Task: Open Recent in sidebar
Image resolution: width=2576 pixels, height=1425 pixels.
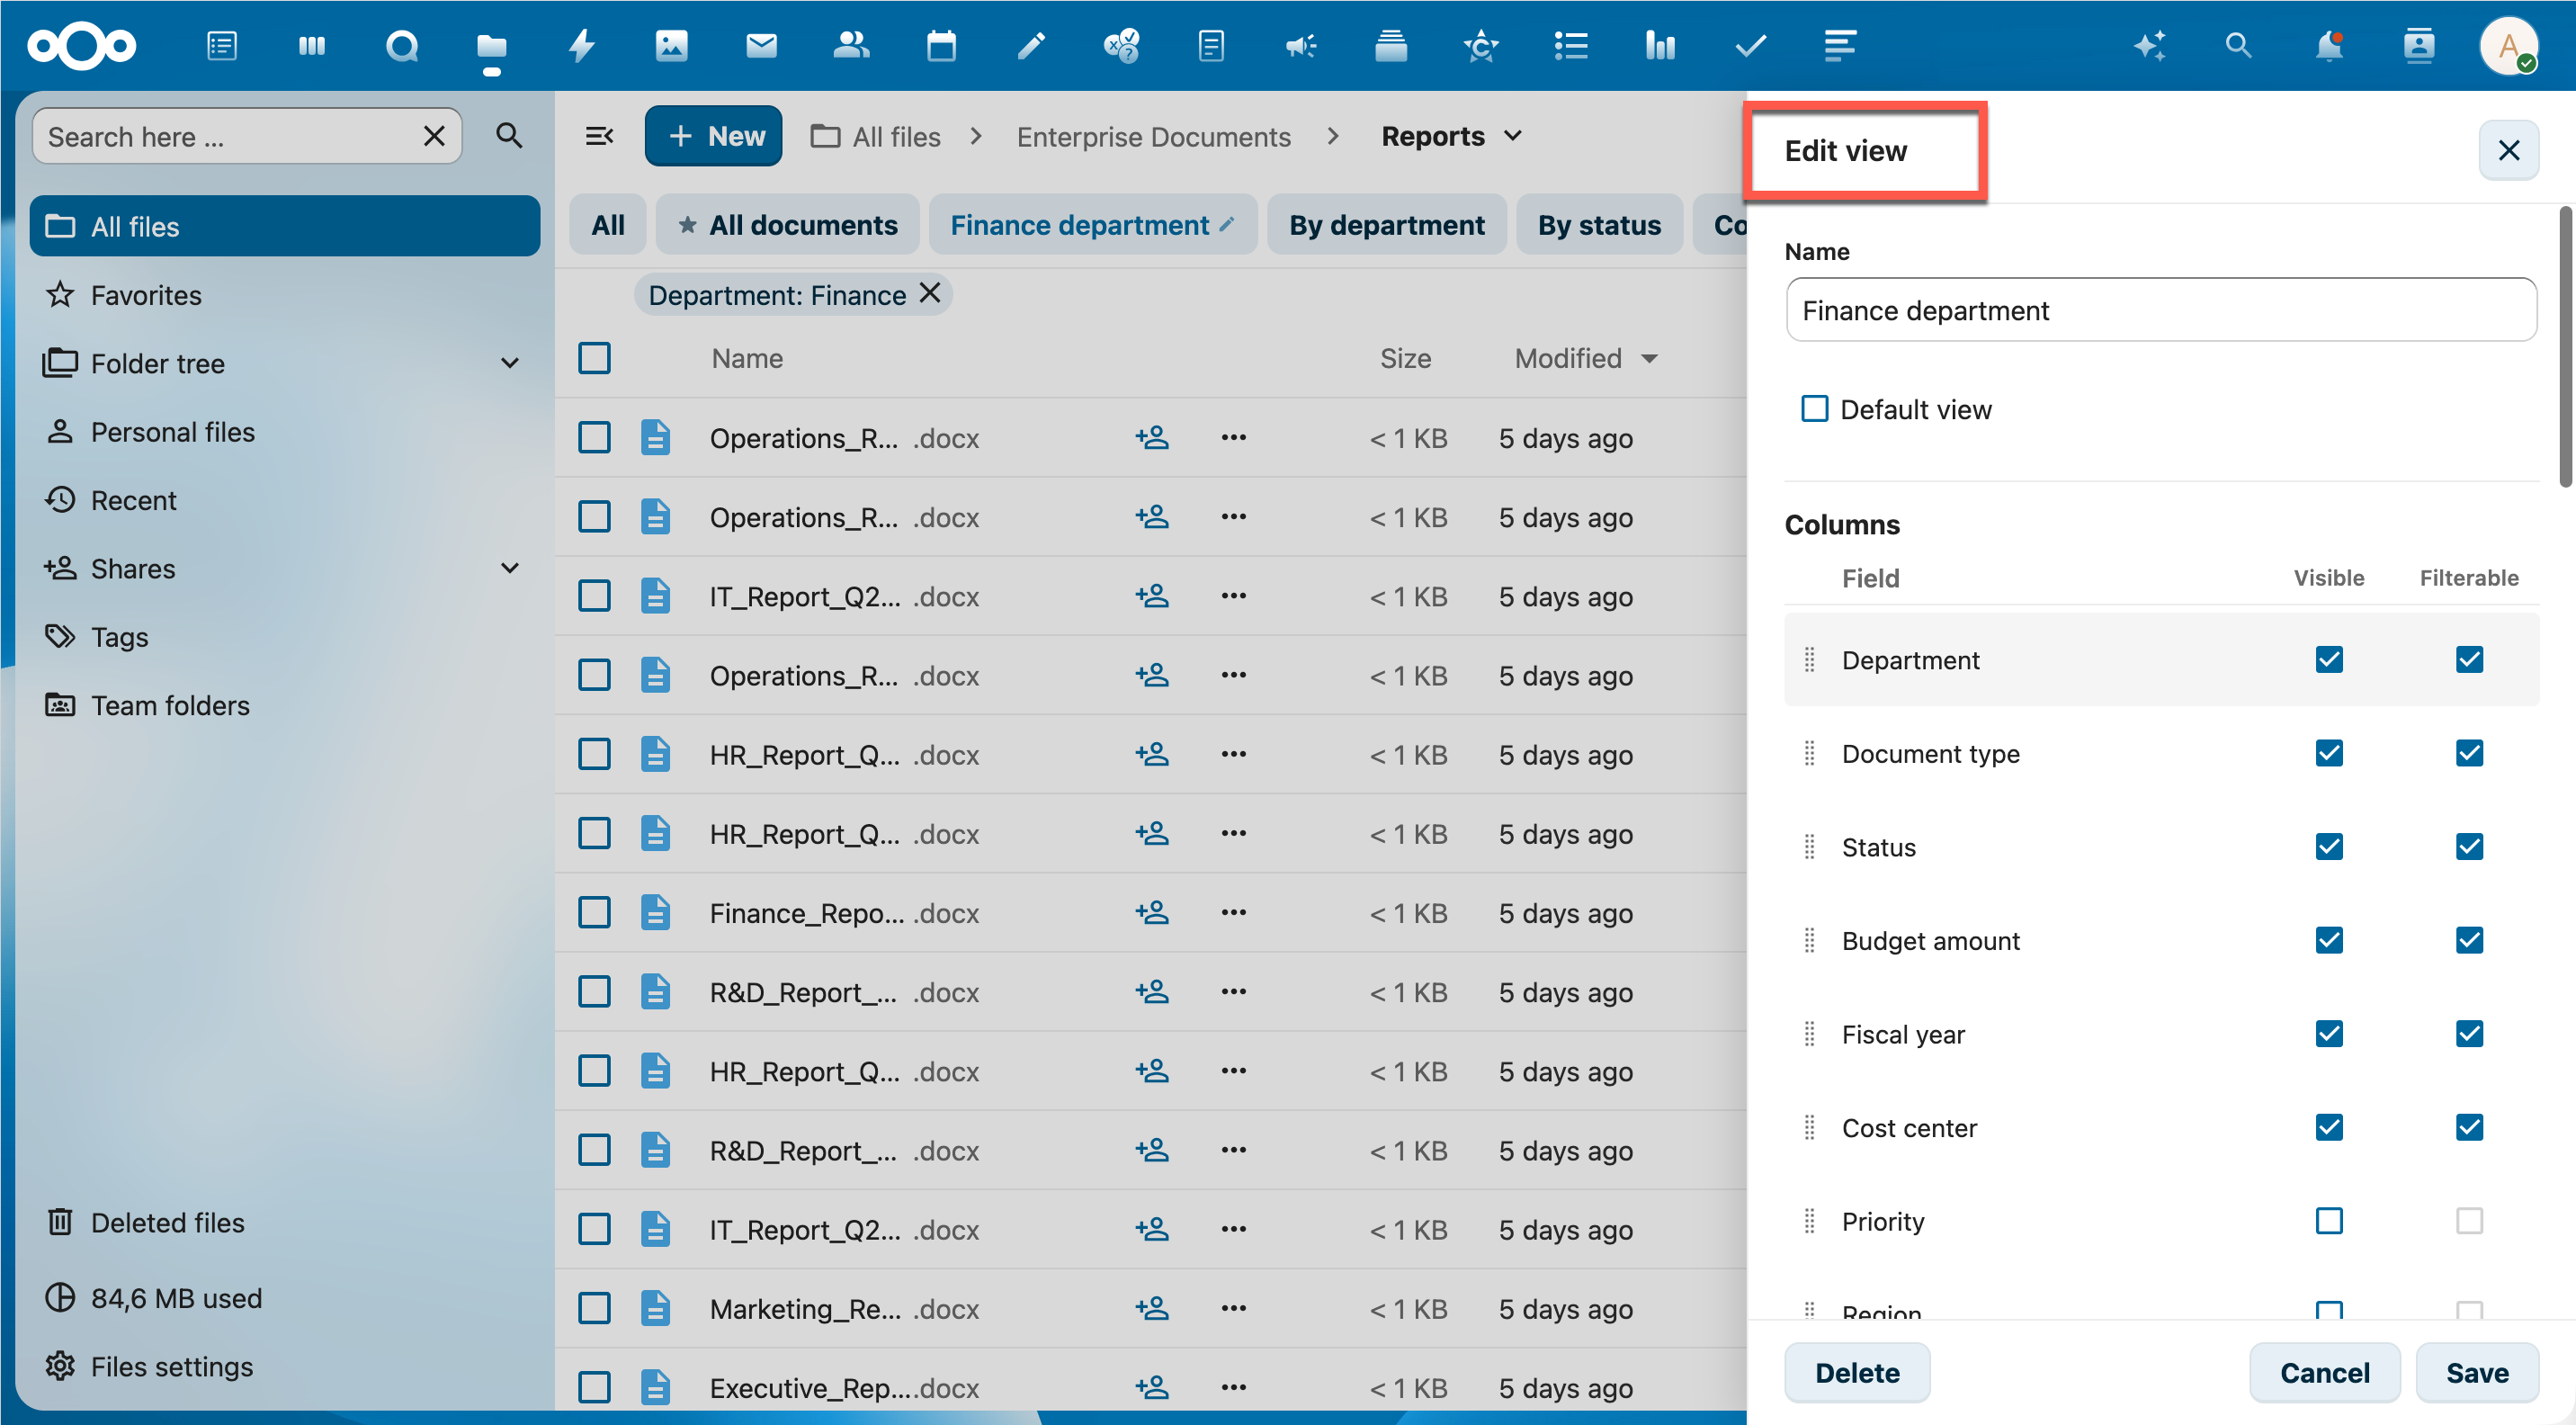Action: 285,500
